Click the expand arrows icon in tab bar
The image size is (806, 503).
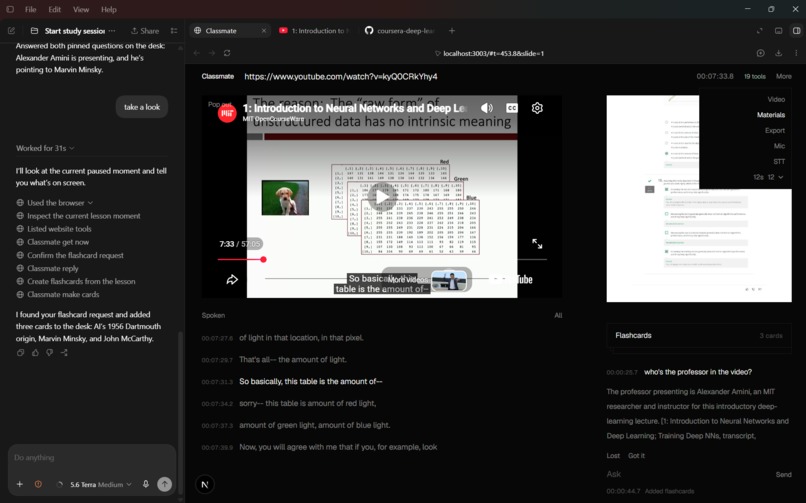760,31
